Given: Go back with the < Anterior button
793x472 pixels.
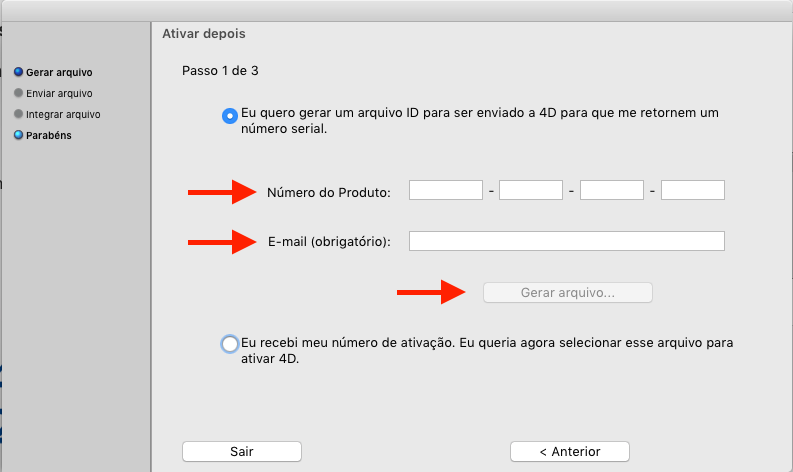Looking at the screenshot, I should [x=569, y=452].
